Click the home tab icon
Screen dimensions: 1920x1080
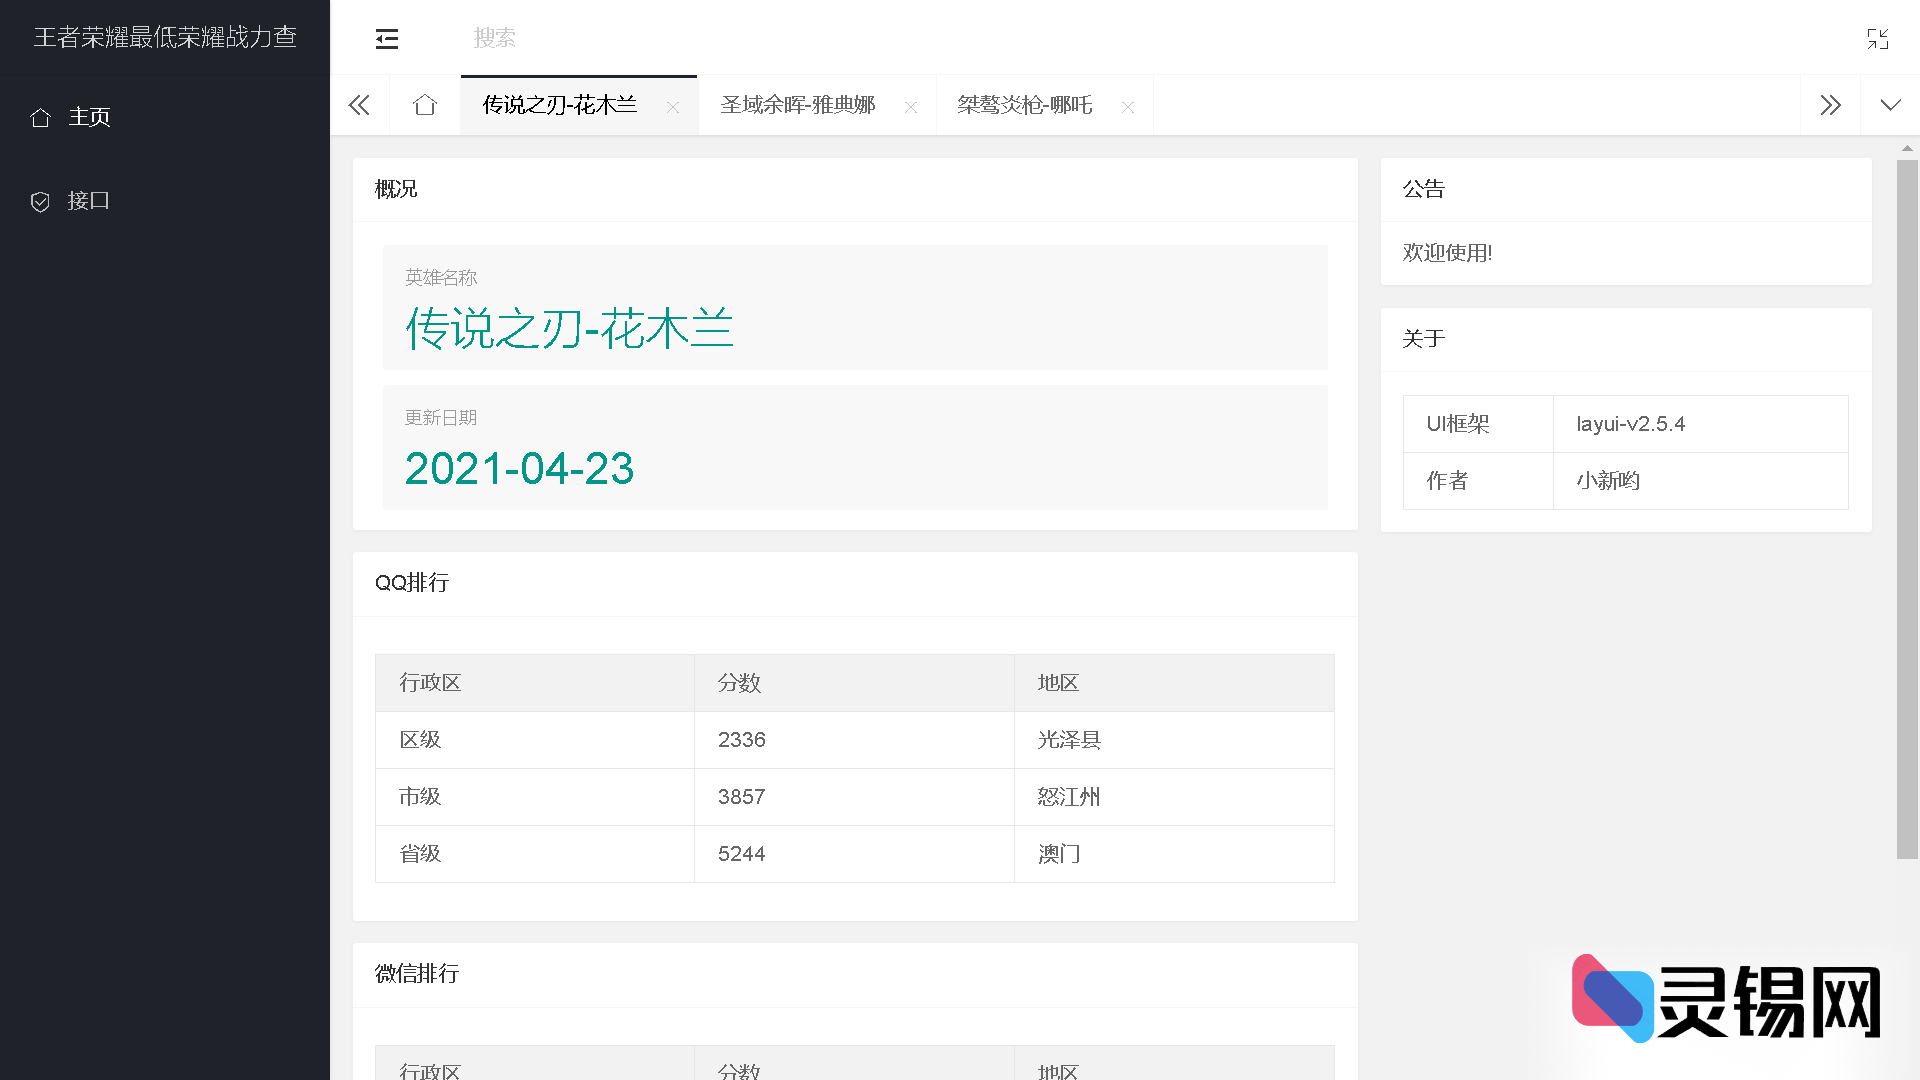coord(424,105)
